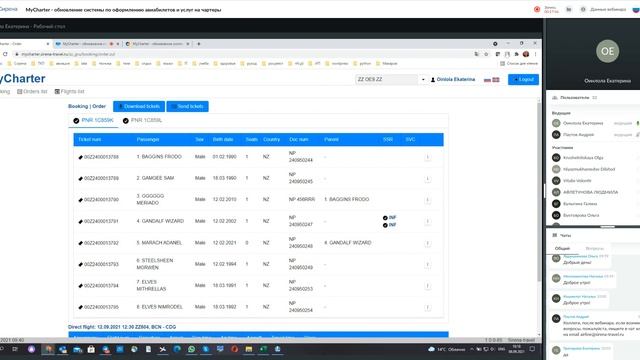
Task: Open the python bookmark folder
Action: 362,64
